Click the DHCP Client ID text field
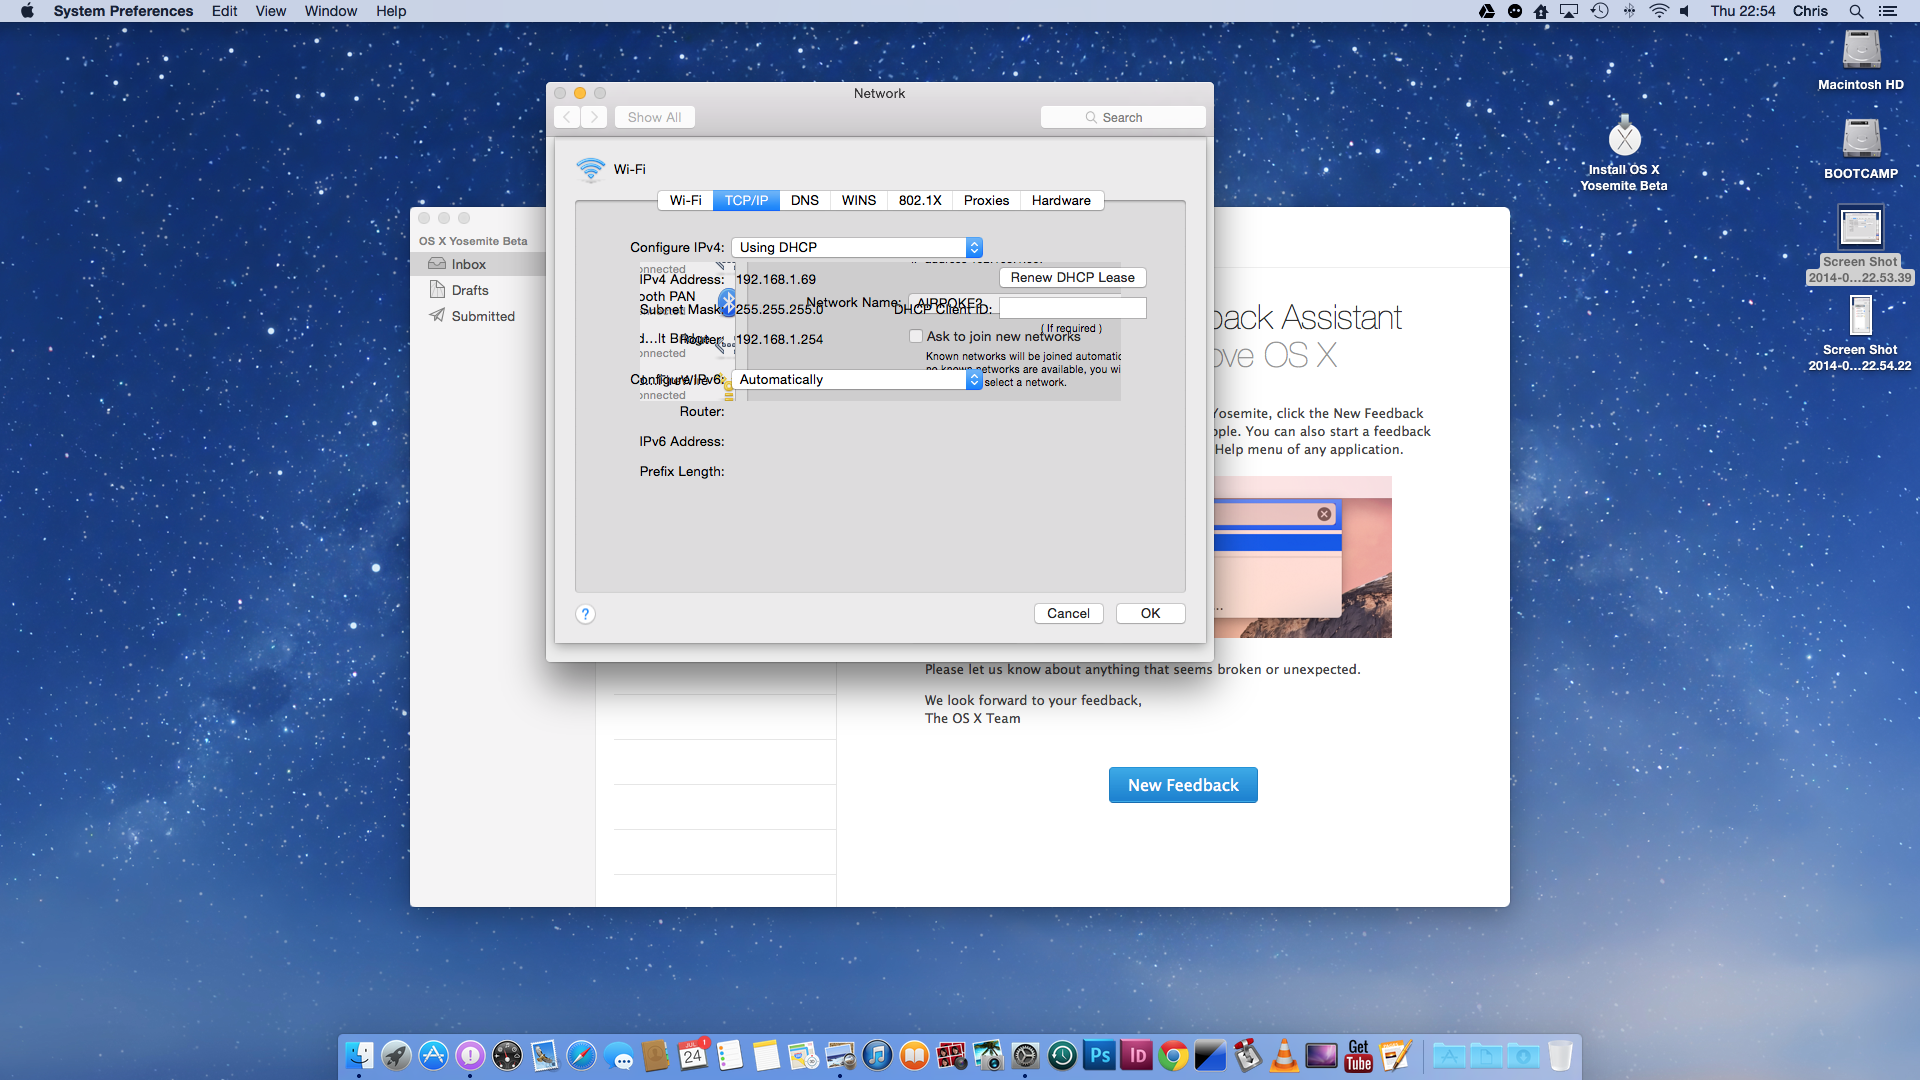The image size is (1920, 1080). point(1072,308)
